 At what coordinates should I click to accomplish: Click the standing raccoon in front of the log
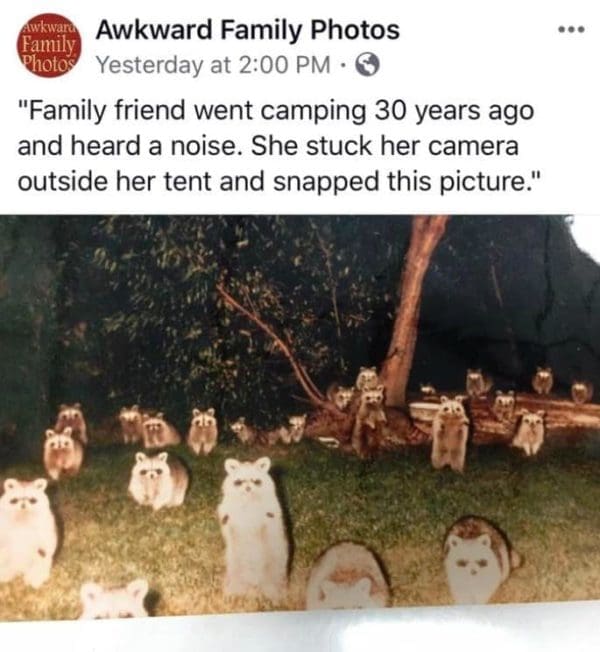pos(450,432)
